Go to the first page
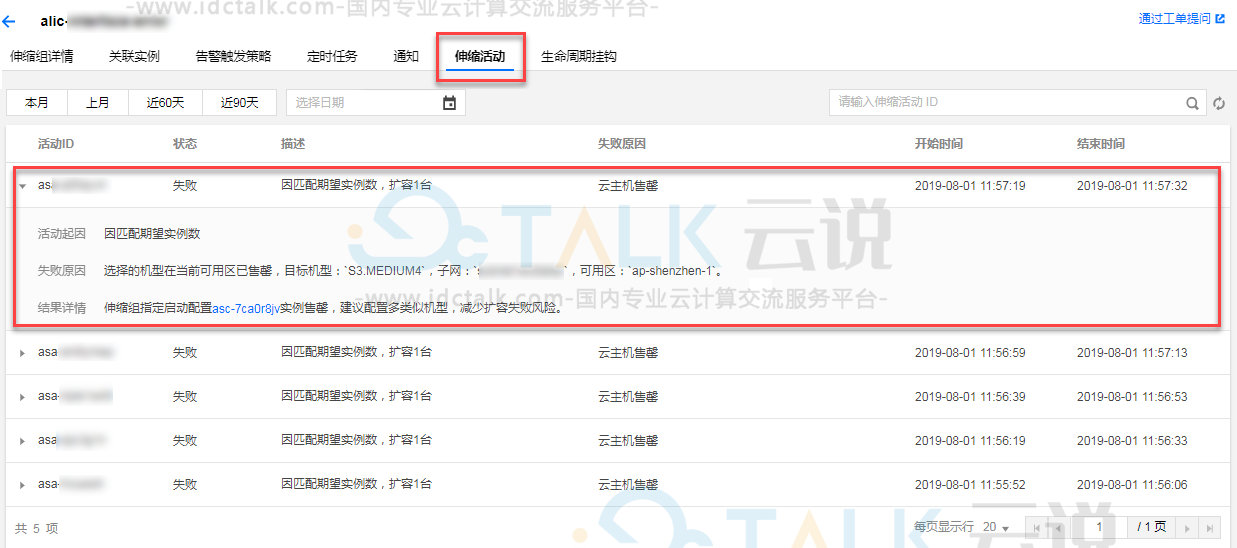The height and width of the screenshot is (548, 1237). [1035, 528]
